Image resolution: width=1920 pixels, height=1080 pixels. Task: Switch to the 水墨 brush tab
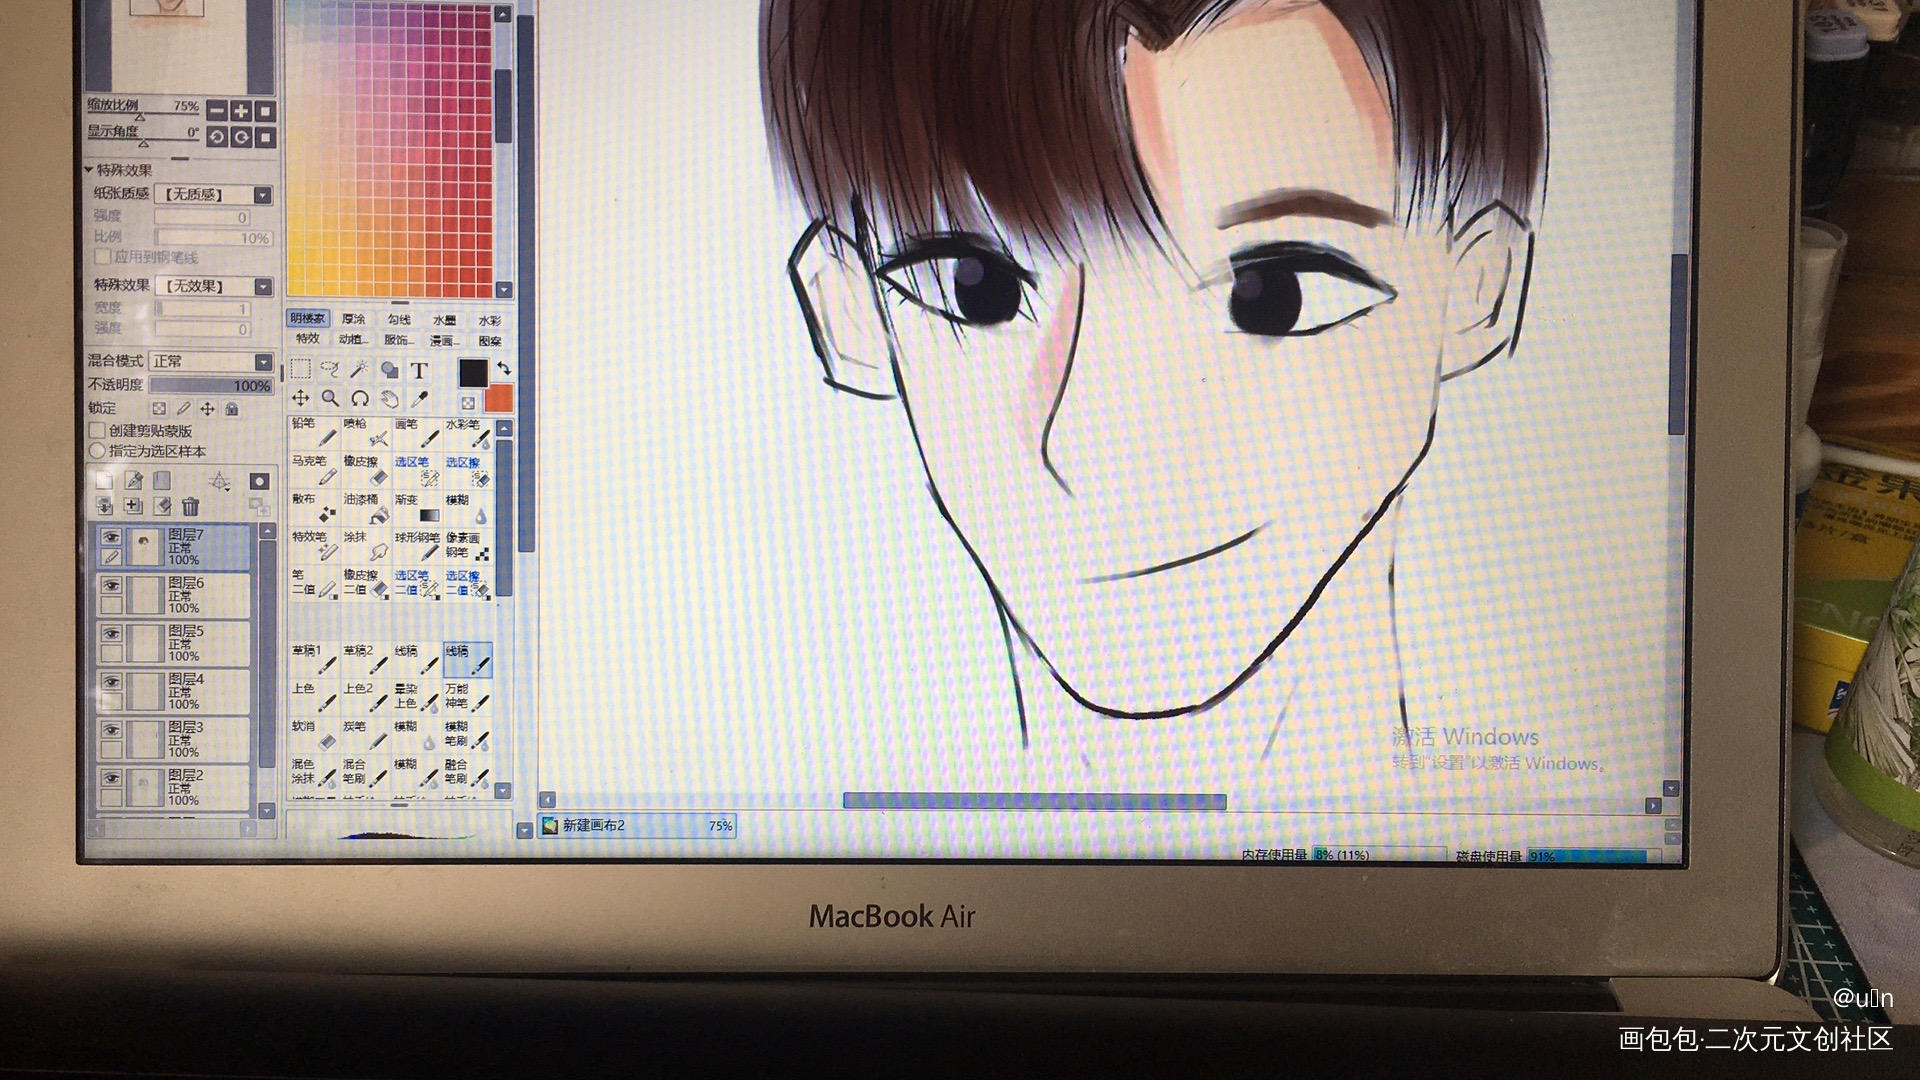pos(444,320)
